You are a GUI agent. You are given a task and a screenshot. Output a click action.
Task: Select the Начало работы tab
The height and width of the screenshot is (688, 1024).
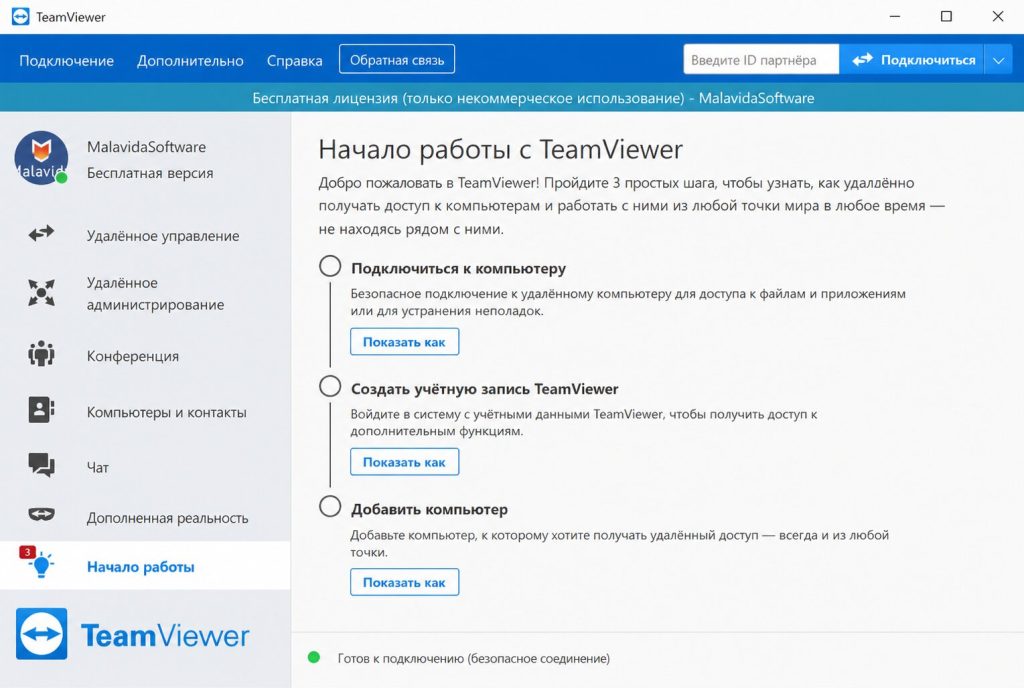coord(145,565)
